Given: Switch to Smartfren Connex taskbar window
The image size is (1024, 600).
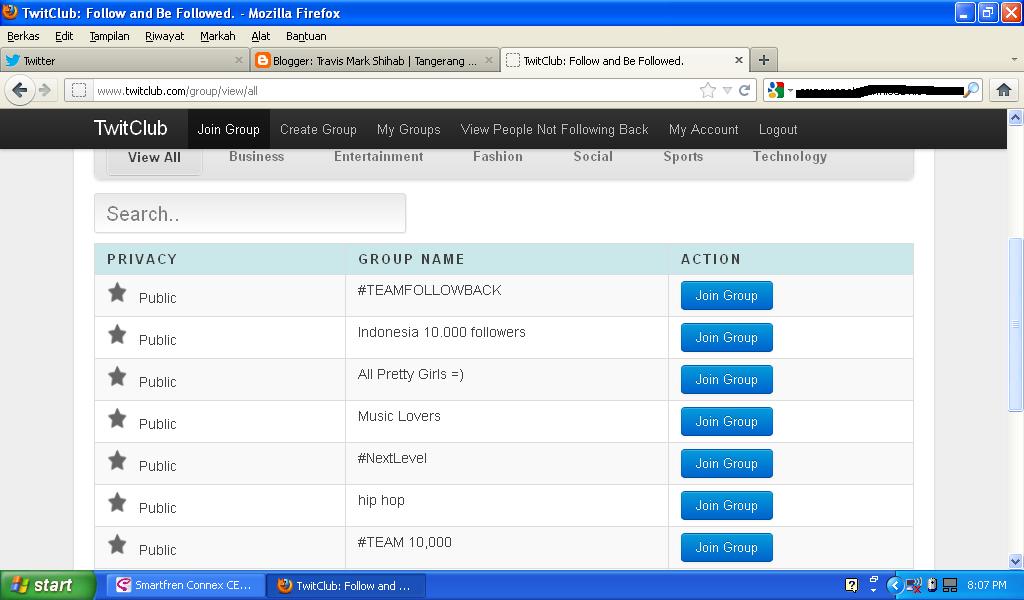Looking at the screenshot, I should tap(186, 585).
